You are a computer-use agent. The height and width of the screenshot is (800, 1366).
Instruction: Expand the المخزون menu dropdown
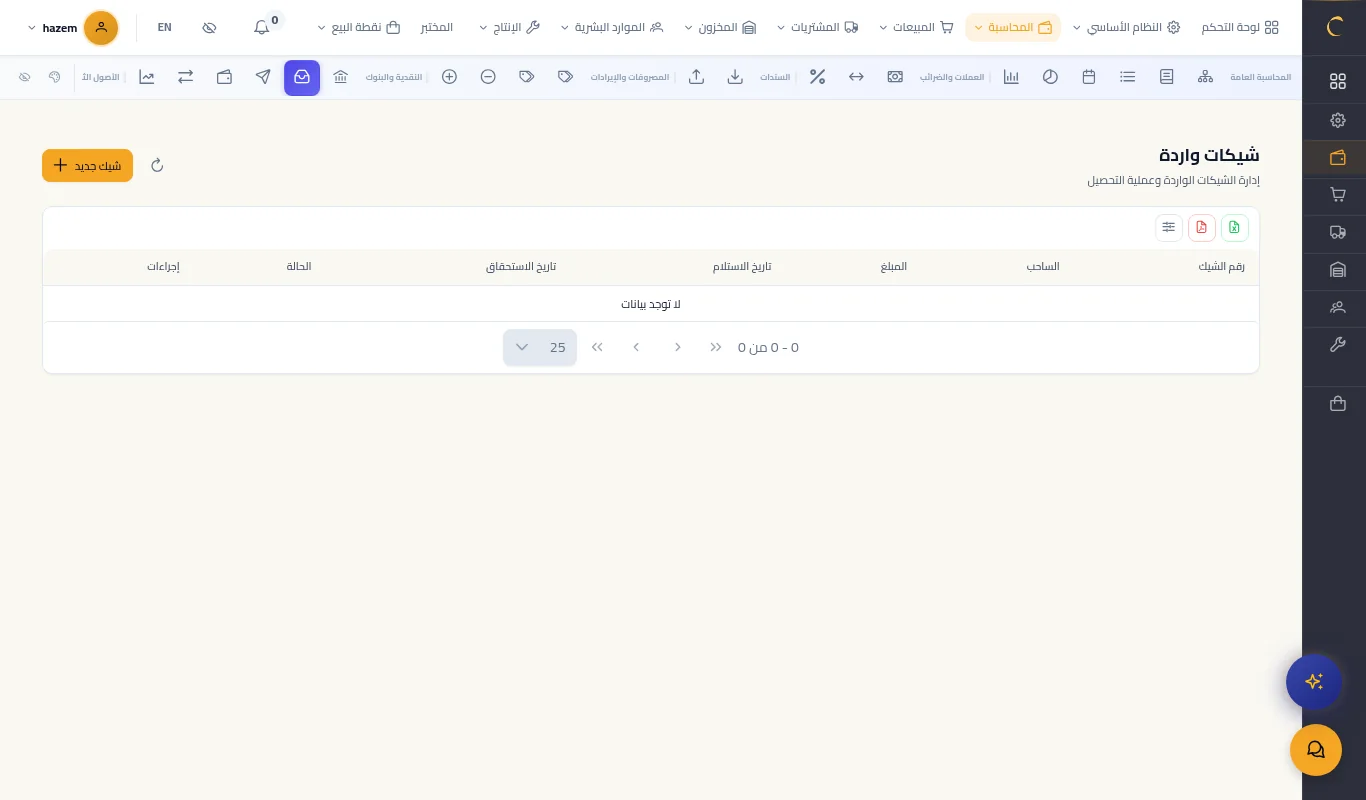click(720, 27)
